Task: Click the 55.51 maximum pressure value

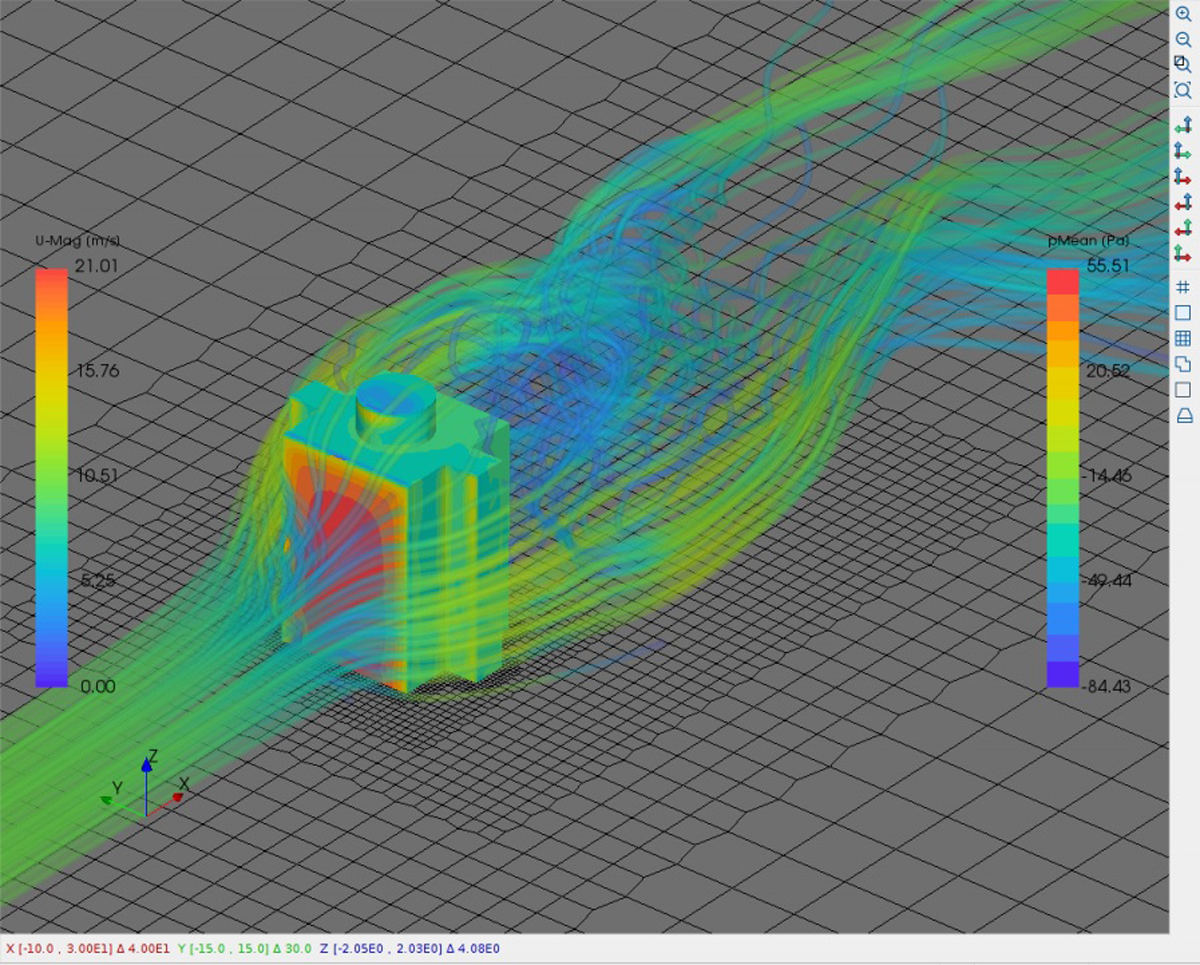Action: pyautogui.click(x=1109, y=265)
